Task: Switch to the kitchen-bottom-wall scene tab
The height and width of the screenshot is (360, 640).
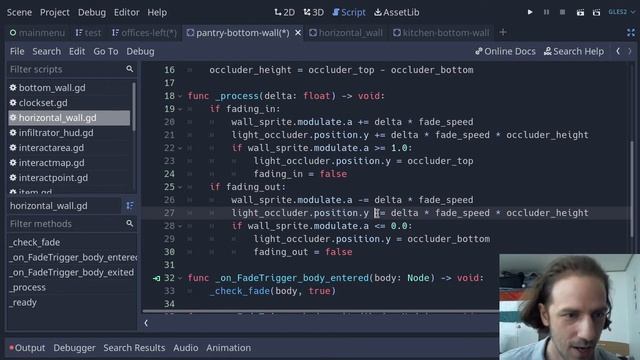Action: coord(441,33)
